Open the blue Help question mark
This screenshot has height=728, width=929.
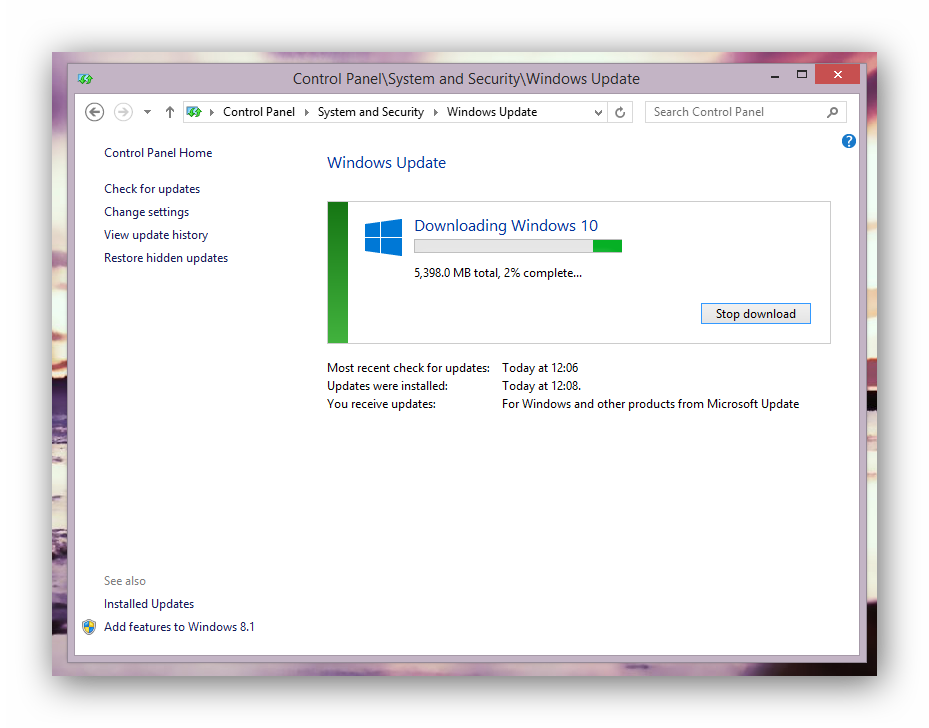(848, 141)
